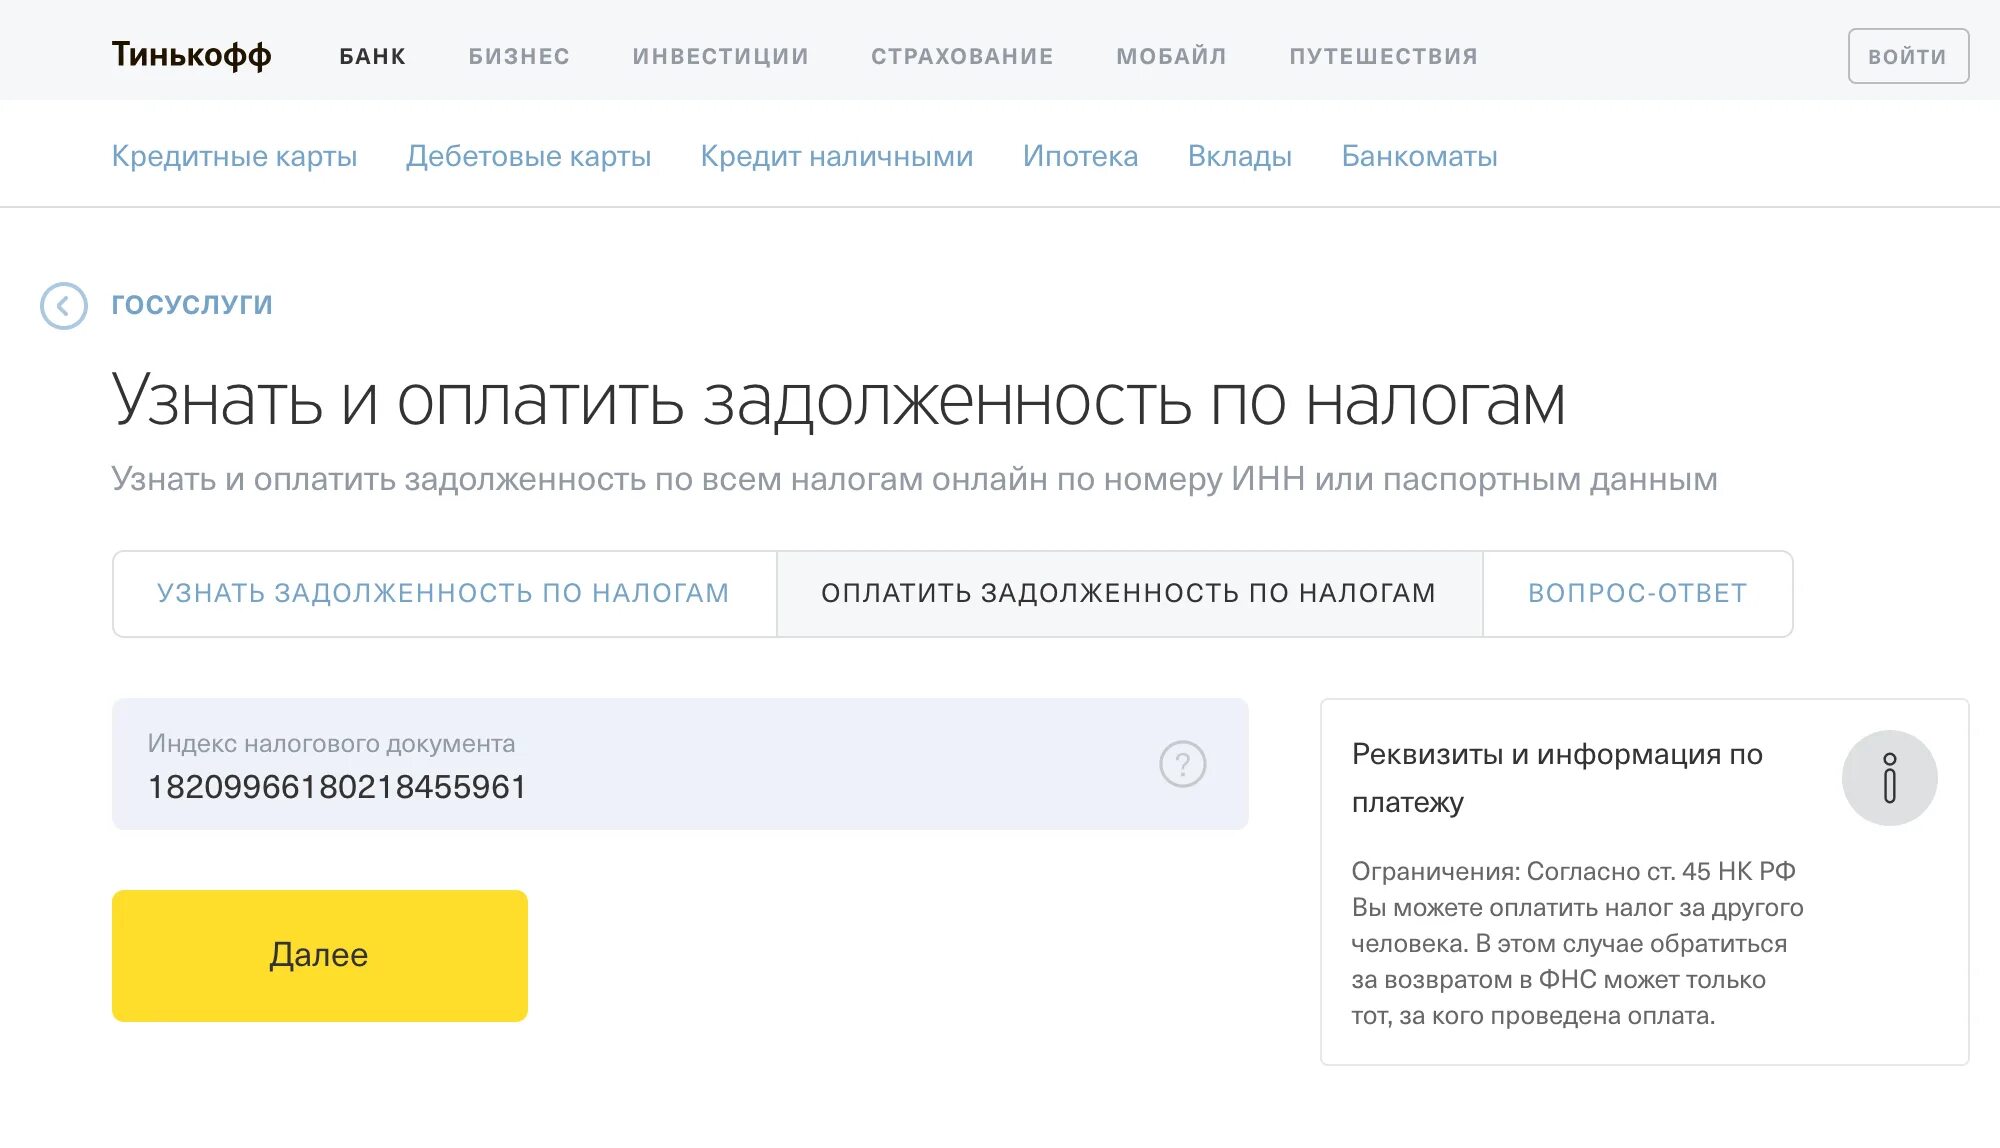
Task: Go to Дебетовые карты
Action: (x=528, y=156)
